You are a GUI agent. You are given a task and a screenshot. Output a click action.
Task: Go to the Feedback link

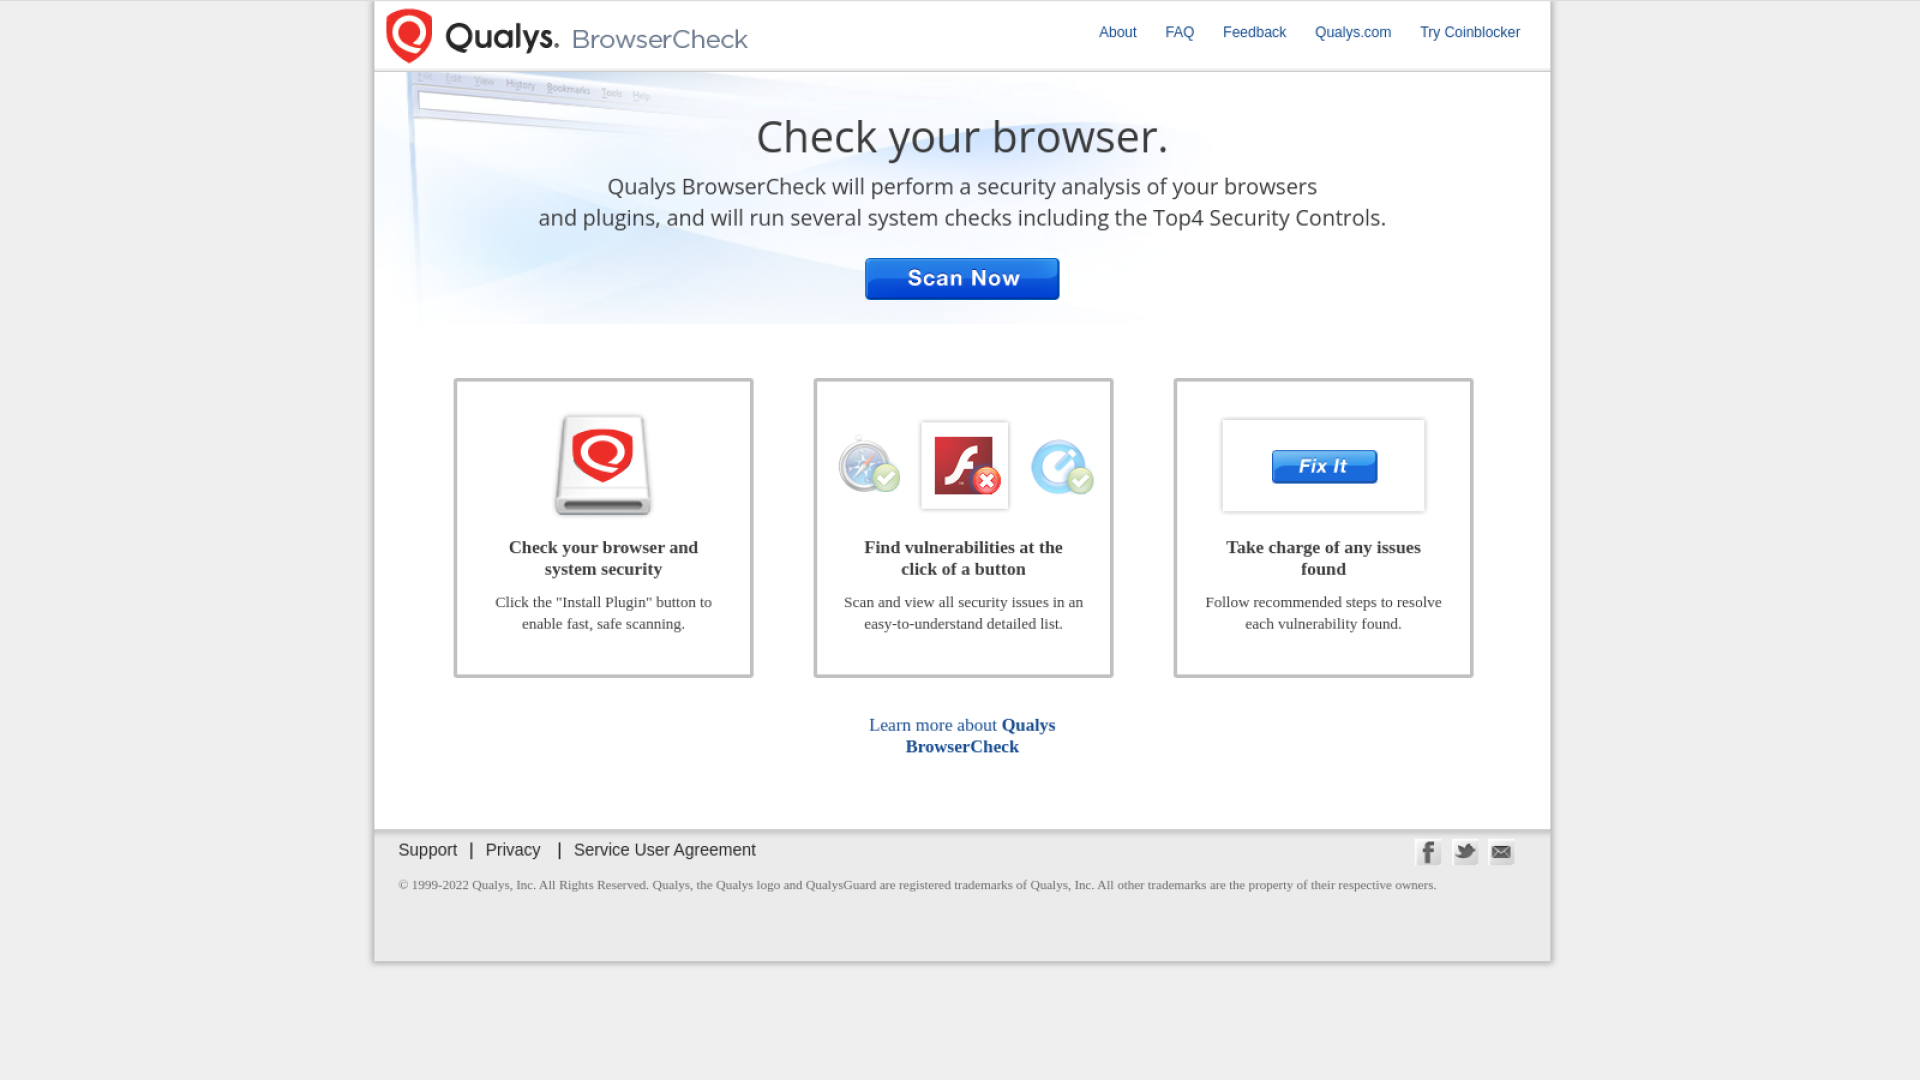pyautogui.click(x=1254, y=32)
